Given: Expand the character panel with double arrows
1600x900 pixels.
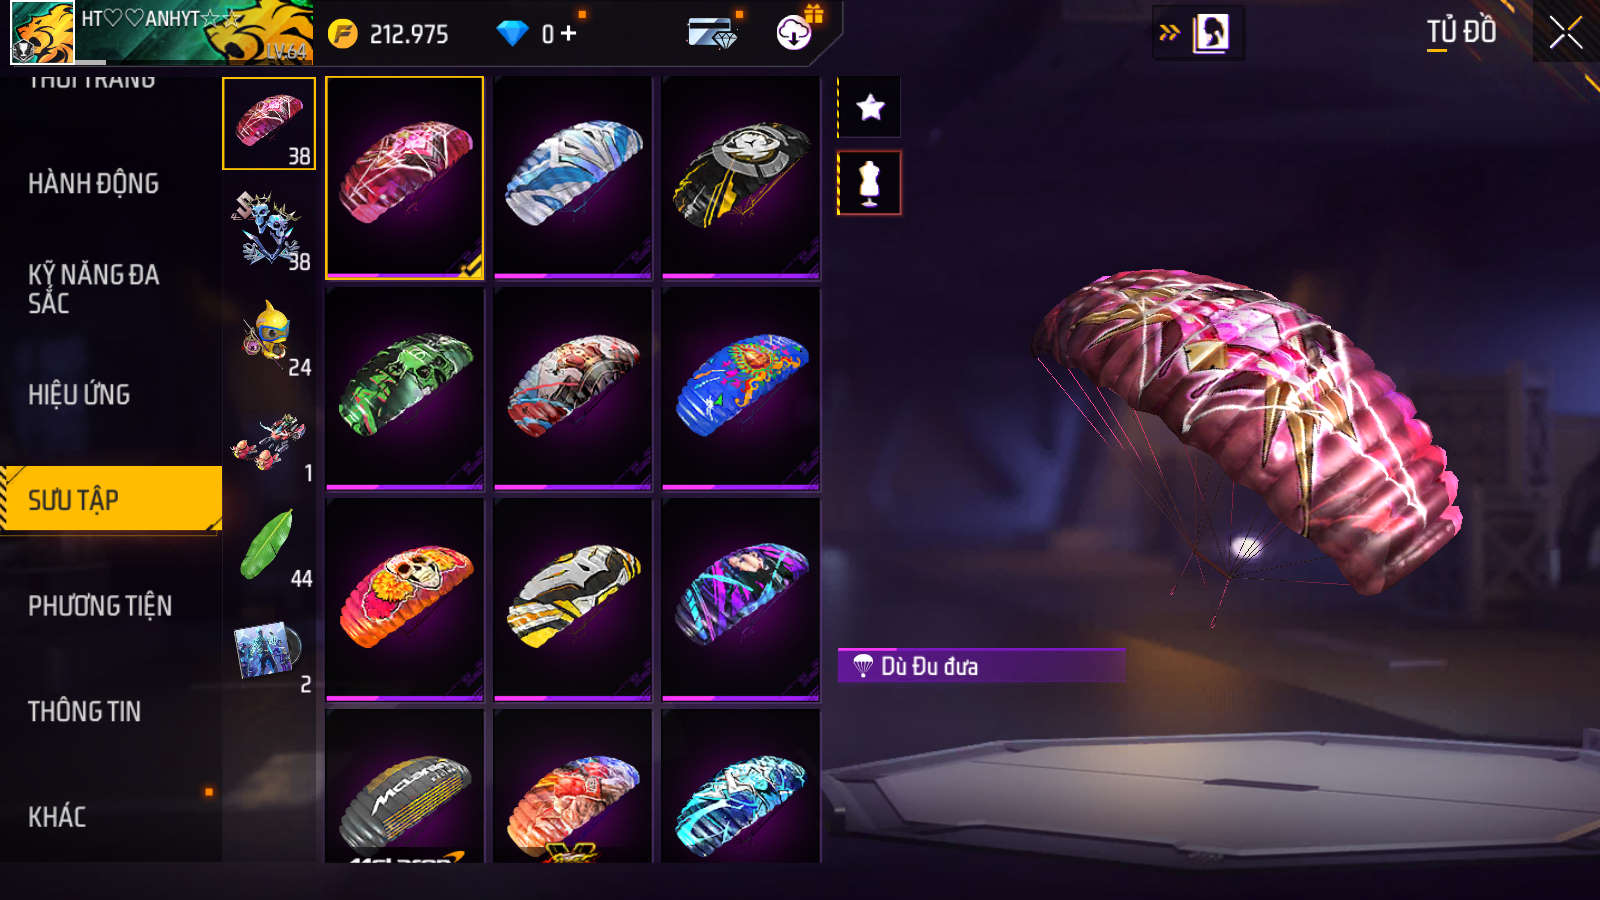Looking at the screenshot, I should 1169,33.
